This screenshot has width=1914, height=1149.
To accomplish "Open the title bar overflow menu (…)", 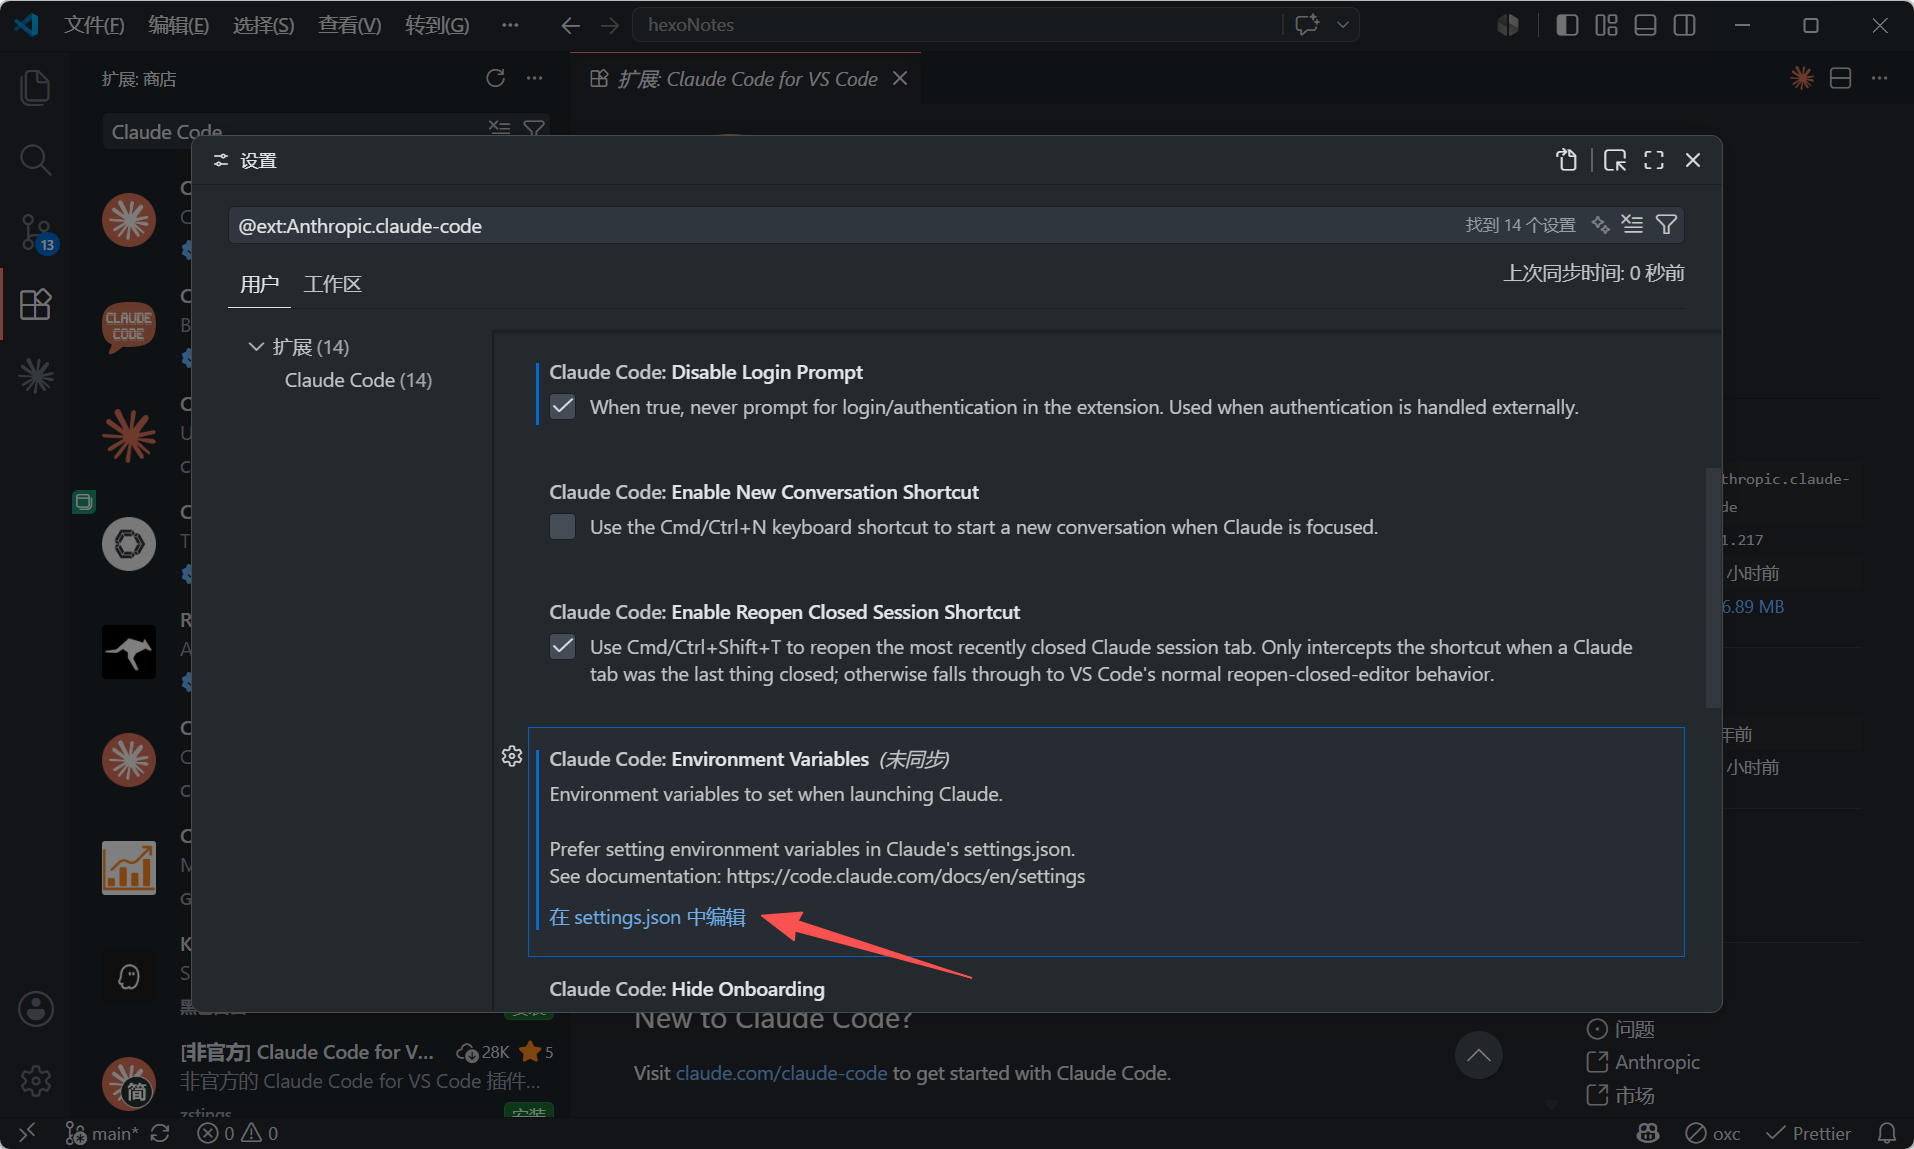I will pos(510,25).
